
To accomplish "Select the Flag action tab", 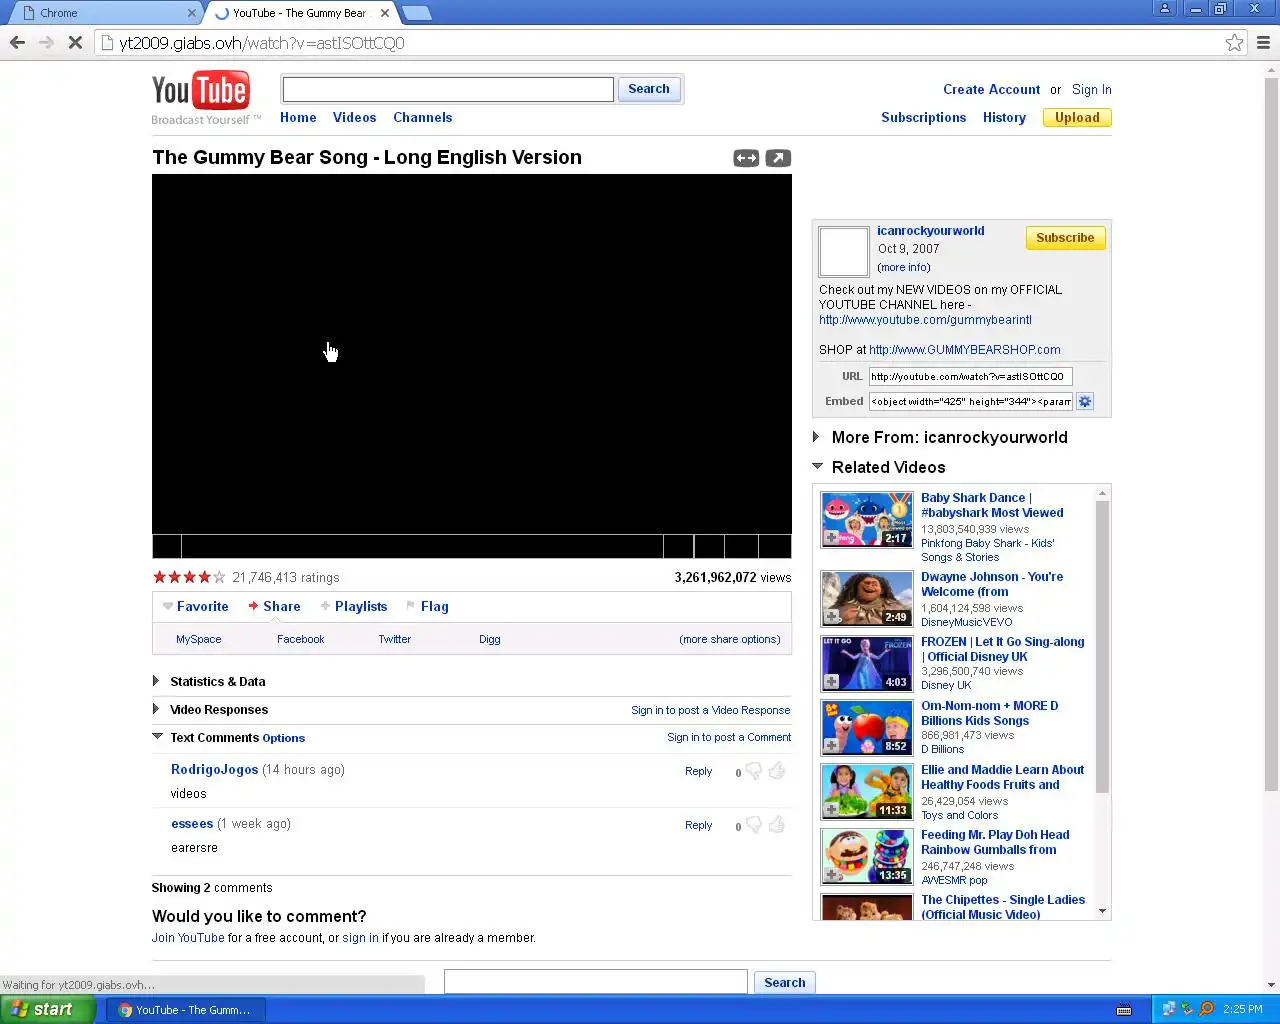I will pos(428,606).
